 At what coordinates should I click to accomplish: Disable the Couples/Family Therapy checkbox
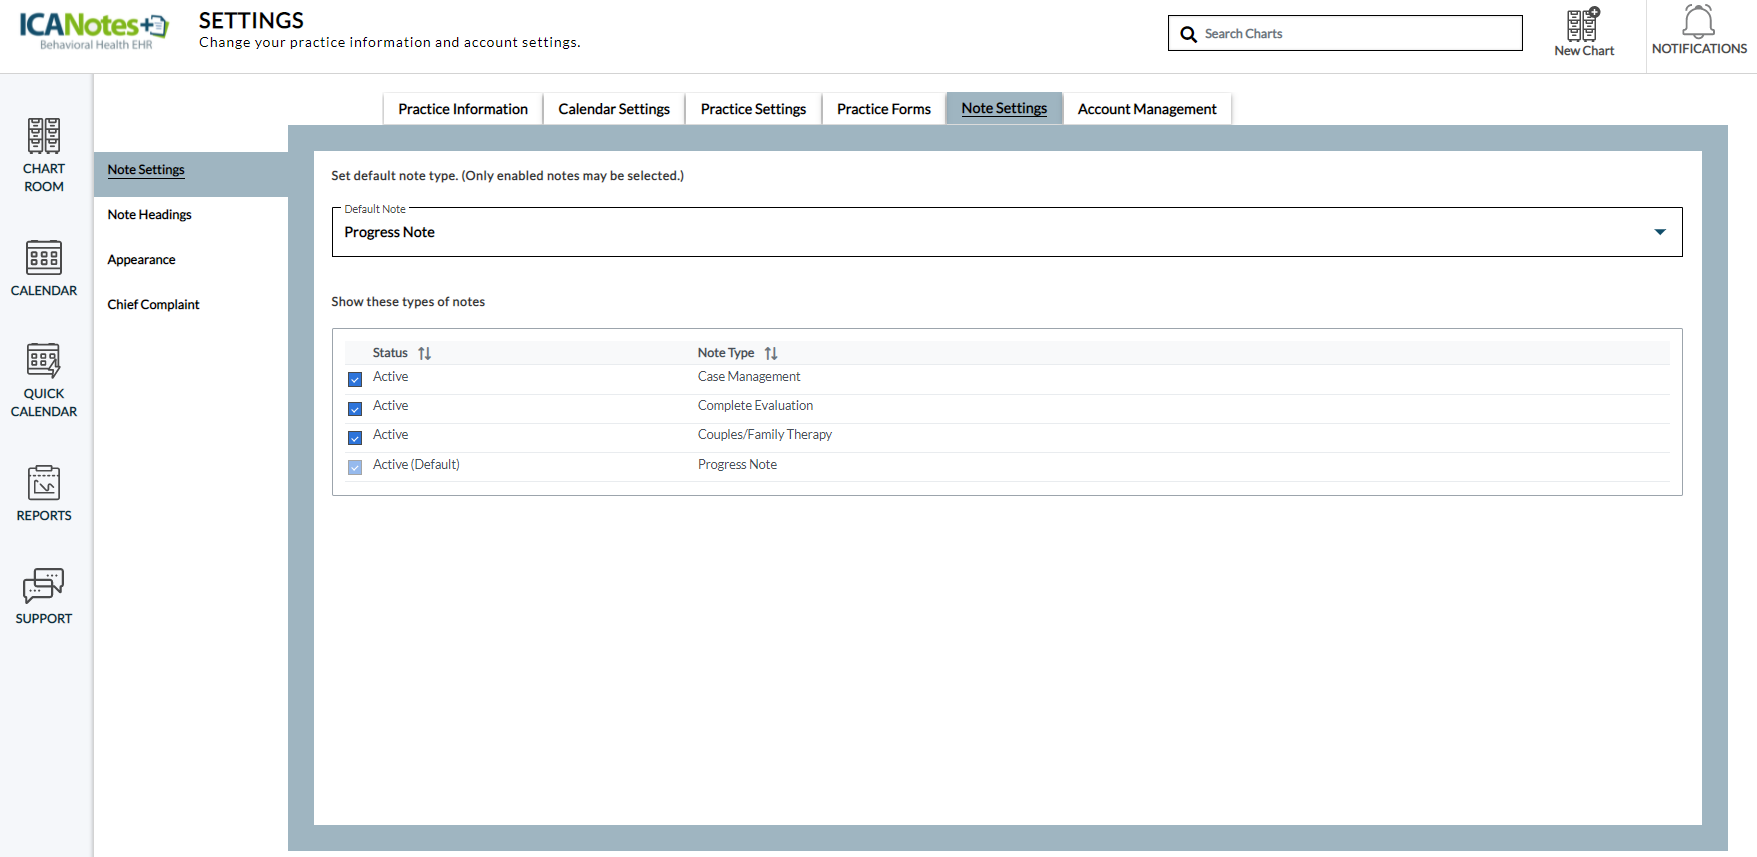[x=355, y=437]
